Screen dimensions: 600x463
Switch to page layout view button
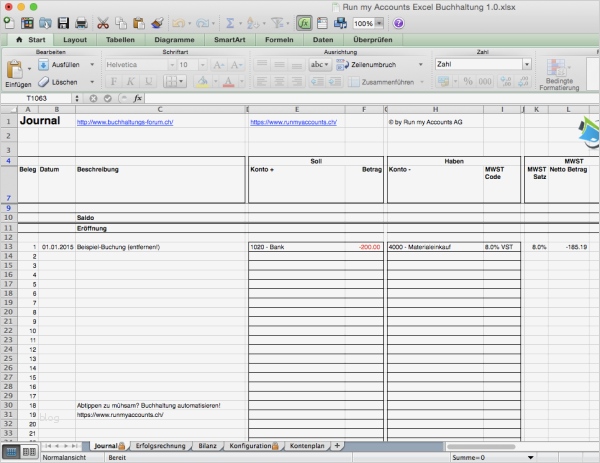pos(29,452)
